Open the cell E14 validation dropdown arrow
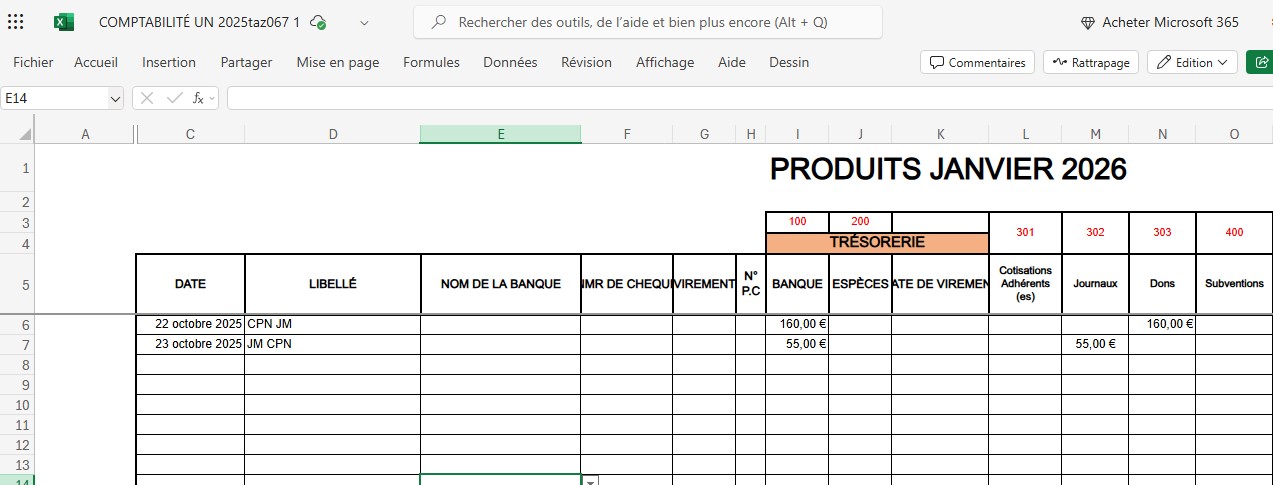Viewport: 1273px width, 485px height. [x=590, y=481]
